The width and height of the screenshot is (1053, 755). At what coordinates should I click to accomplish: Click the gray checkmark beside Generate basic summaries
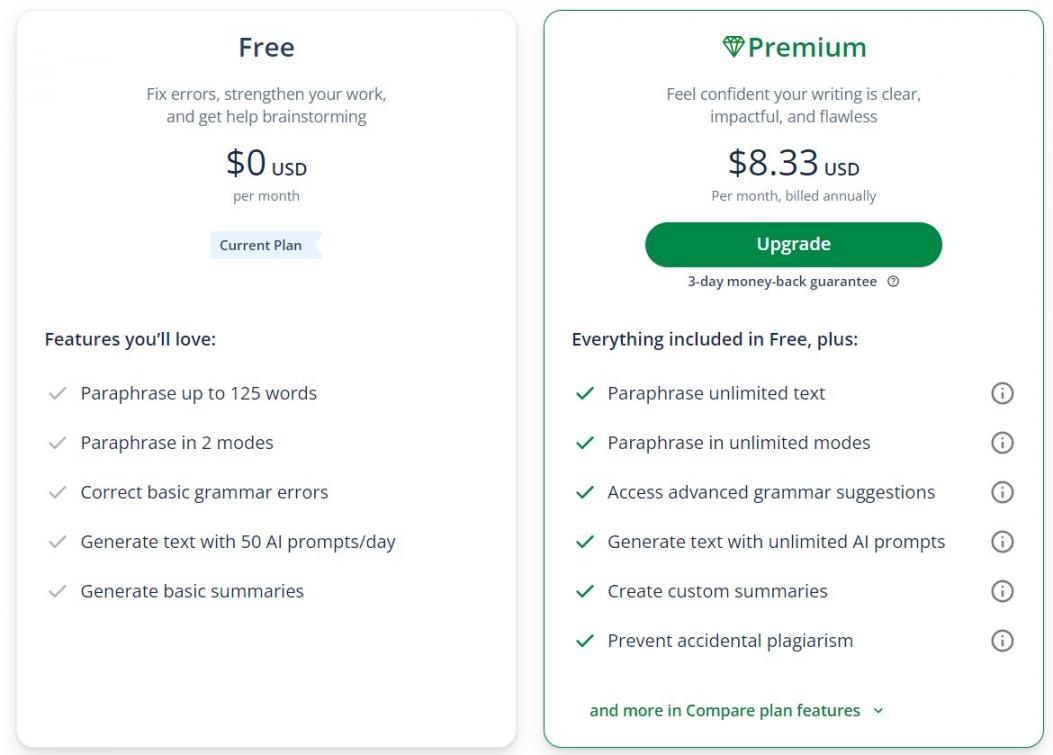[58, 592]
